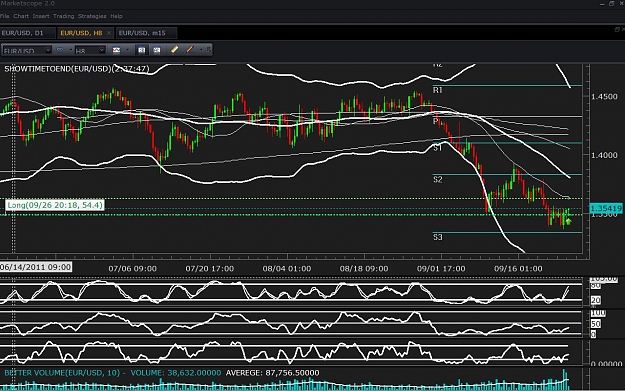Image resolution: width=625 pixels, height=391 pixels.
Task: Click the green buy arrow marker on chart
Action: tap(568, 221)
